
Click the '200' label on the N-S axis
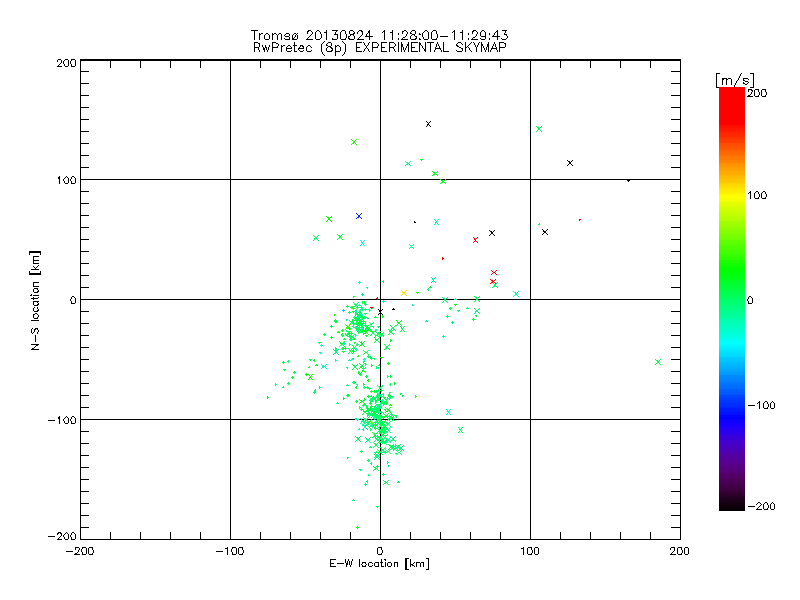click(x=66, y=63)
